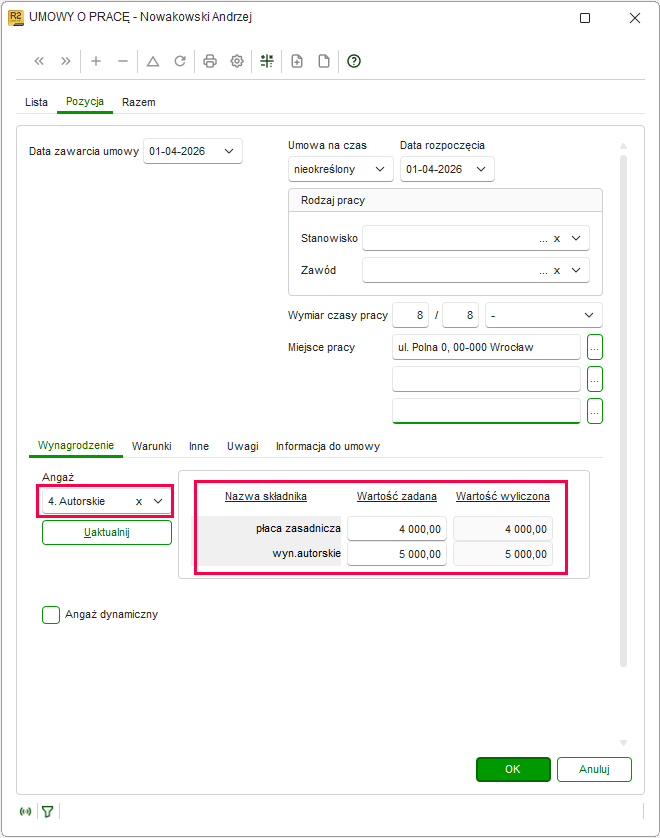
Task: Go to the next record using double-right arrows
Action: (66, 61)
